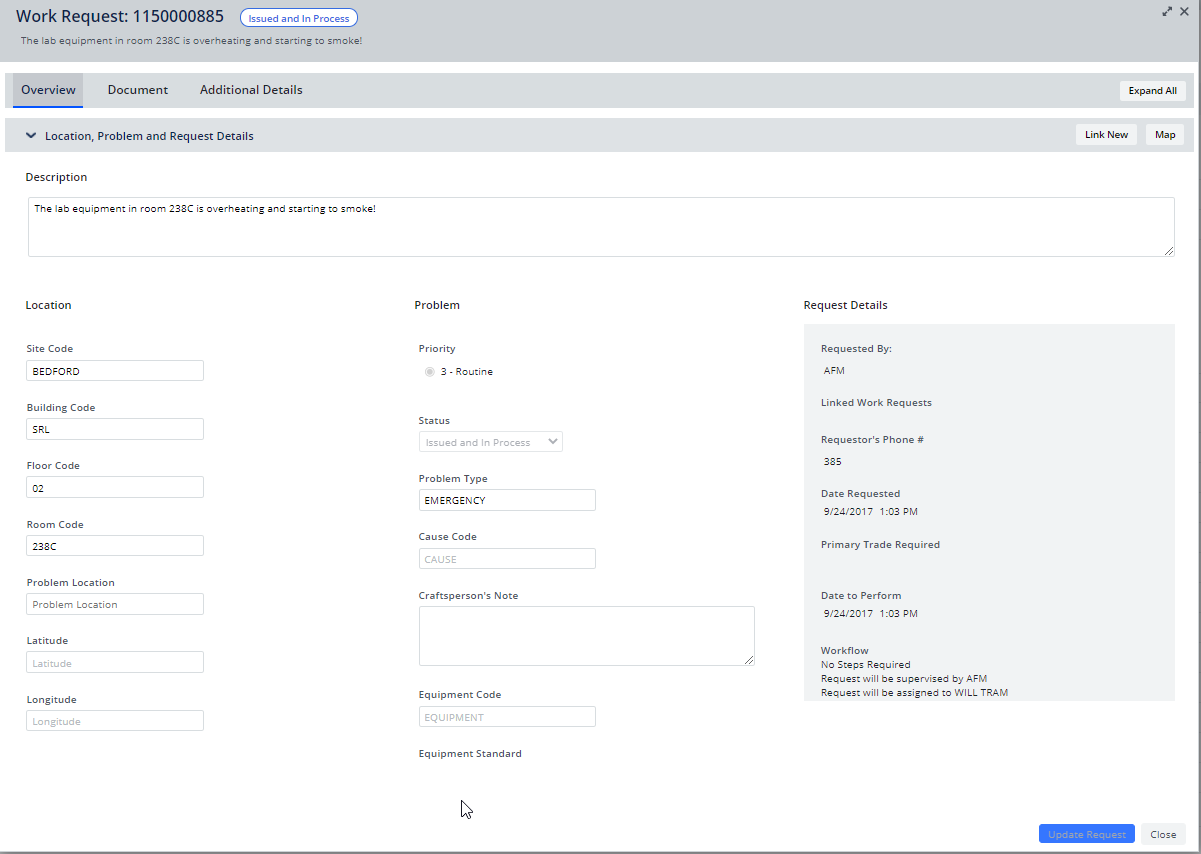Image resolution: width=1201 pixels, height=854 pixels.
Task: Collapse the Location, Problem and Request Details section
Action: [x=30, y=134]
